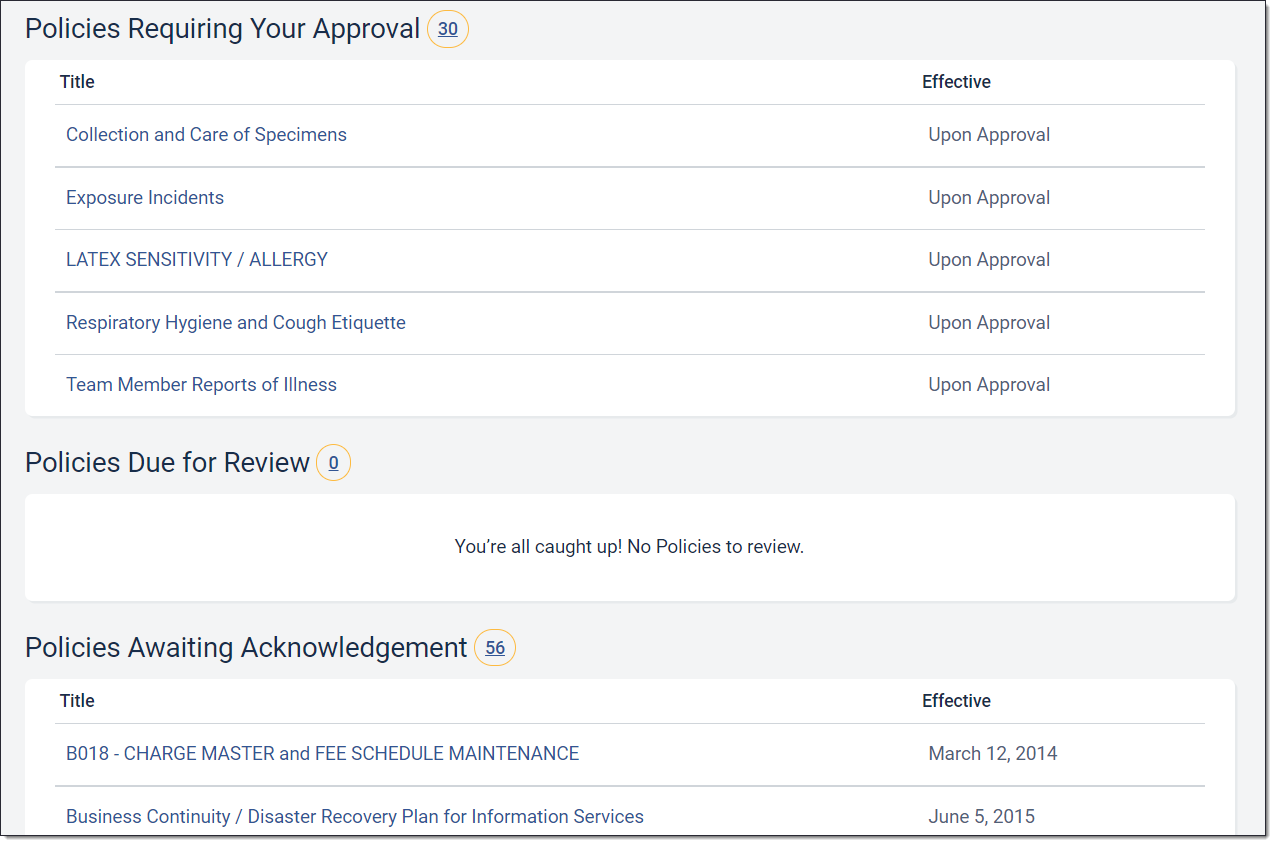Click Title column header in acknowledgement table
The height and width of the screenshot is (844, 1274).
pyautogui.click(x=77, y=701)
